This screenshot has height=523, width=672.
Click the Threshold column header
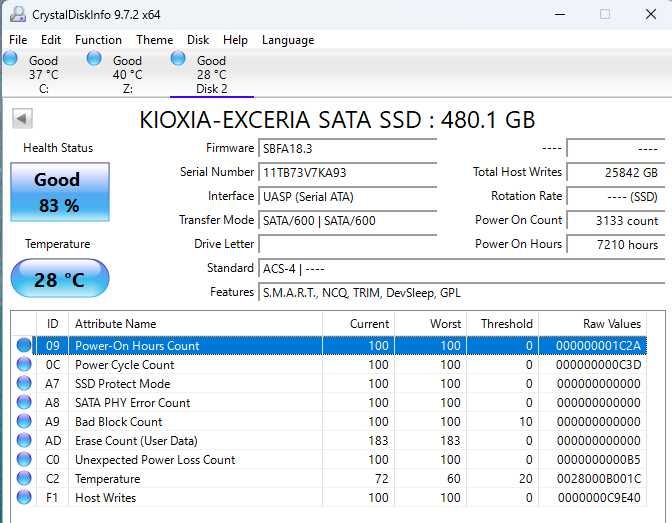(x=502, y=324)
